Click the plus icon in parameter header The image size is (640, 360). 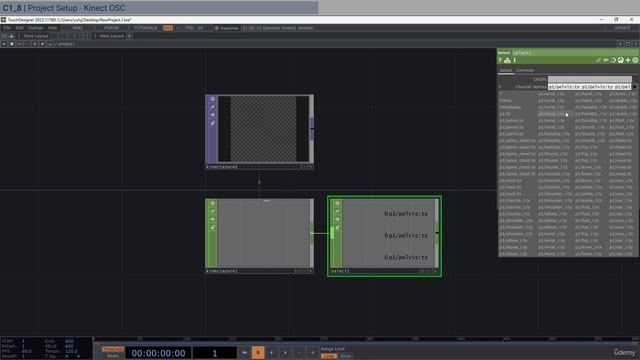(628, 60)
